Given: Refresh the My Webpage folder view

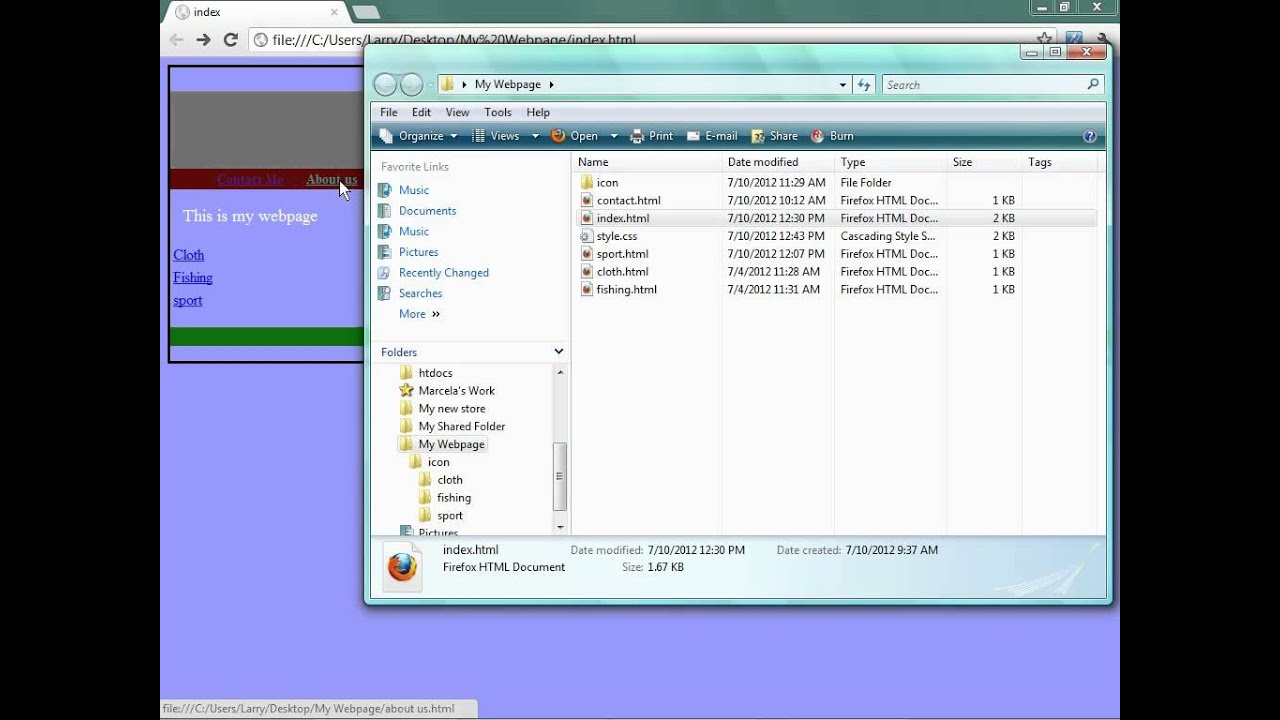Looking at the screenshot, I should (x=865, y=85).
